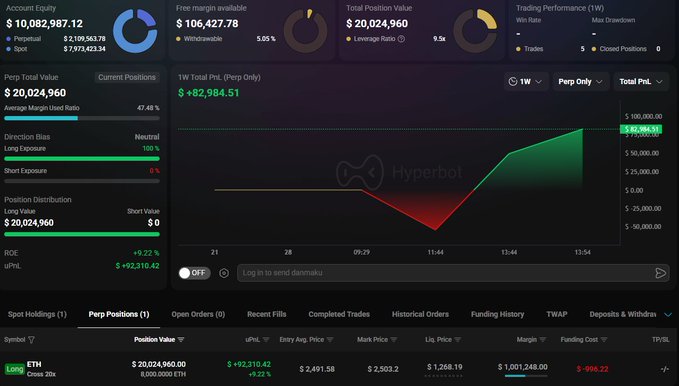Send danmaku with paper plane icon
This screenshot has height=386, width=679.
660,273
